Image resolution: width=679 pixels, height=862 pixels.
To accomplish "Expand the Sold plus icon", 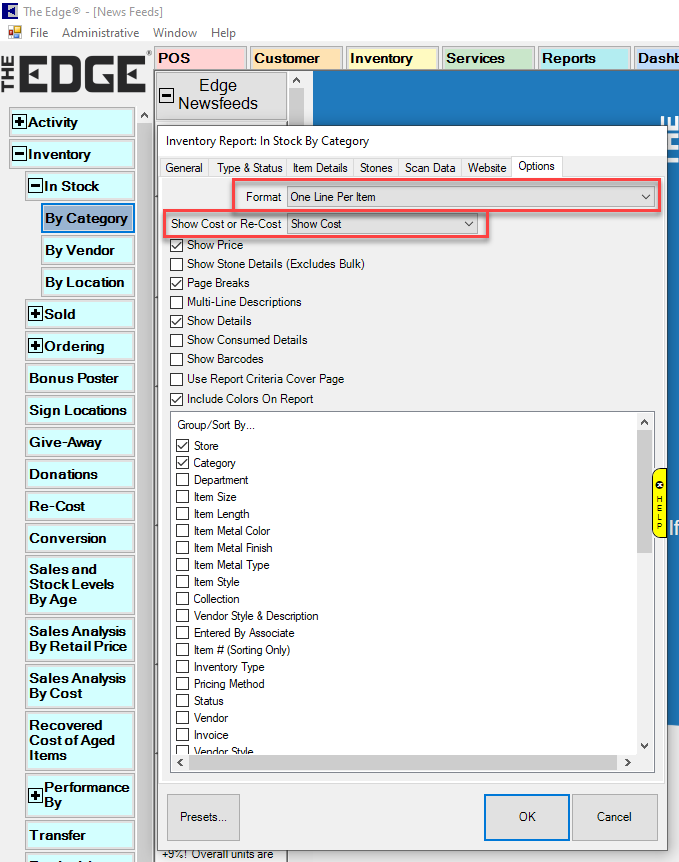I will click(x=36, y=315).
